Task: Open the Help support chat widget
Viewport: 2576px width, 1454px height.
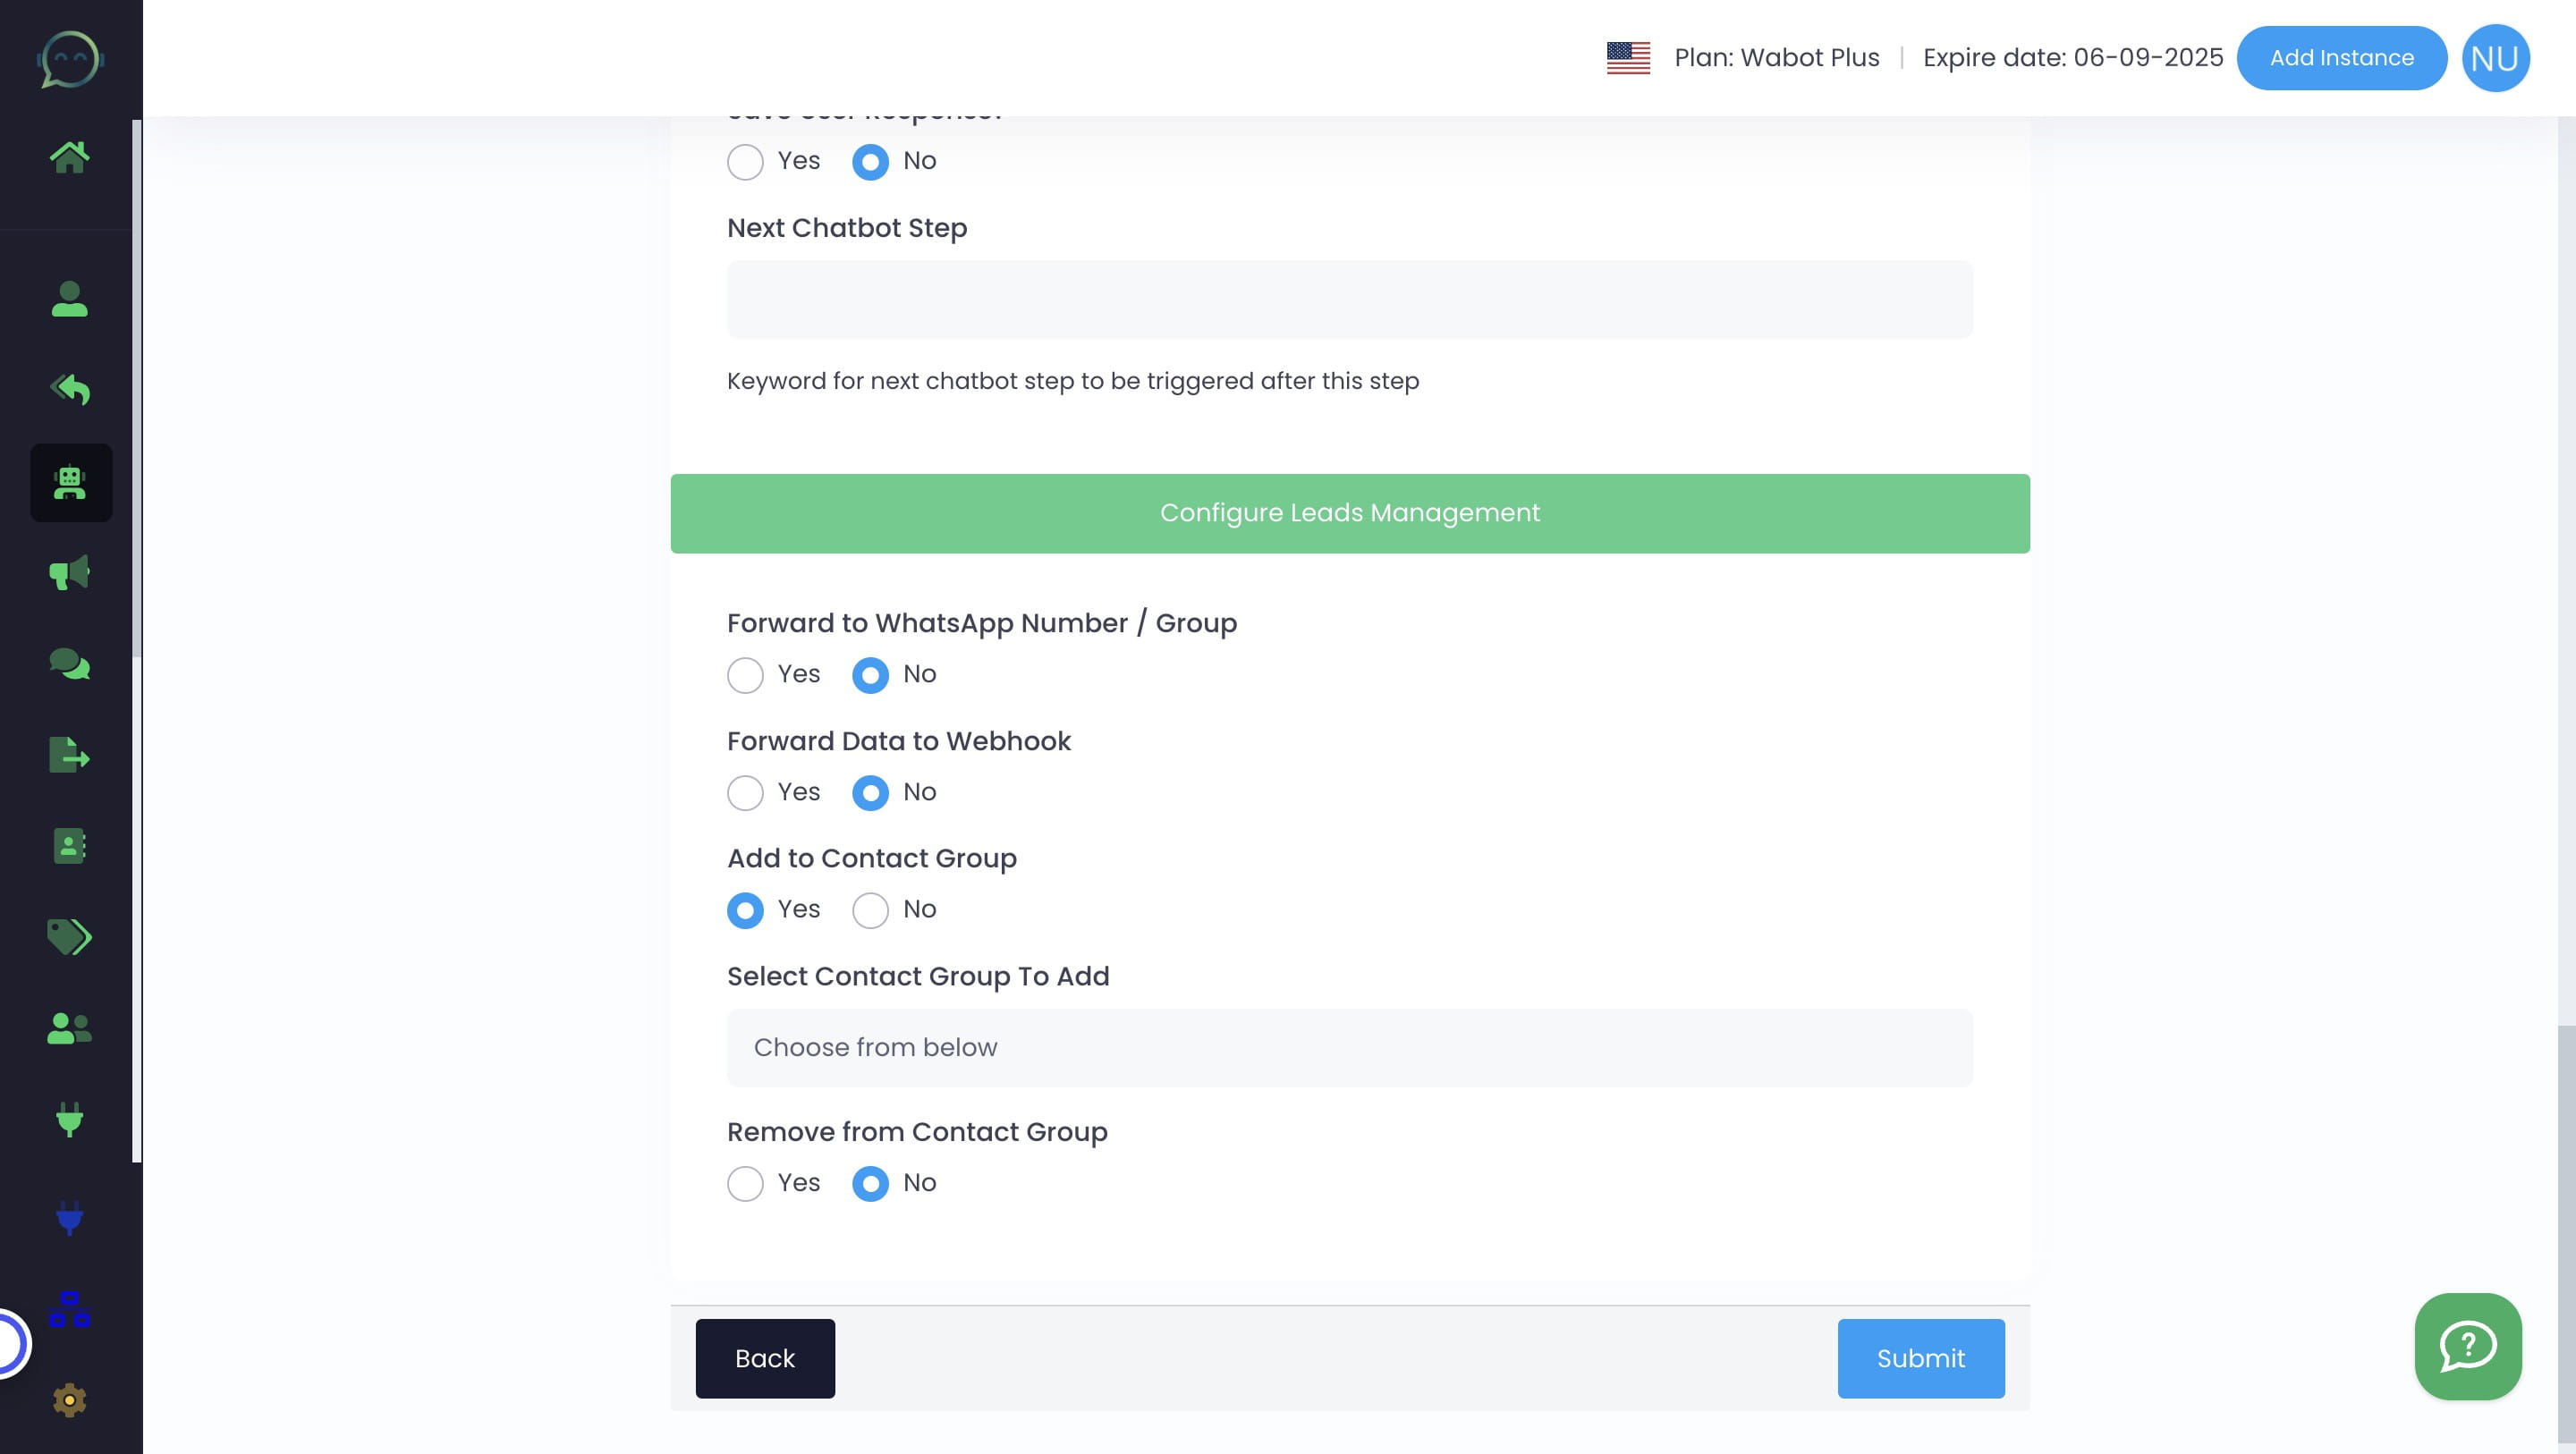Action: [2468, 1346]
